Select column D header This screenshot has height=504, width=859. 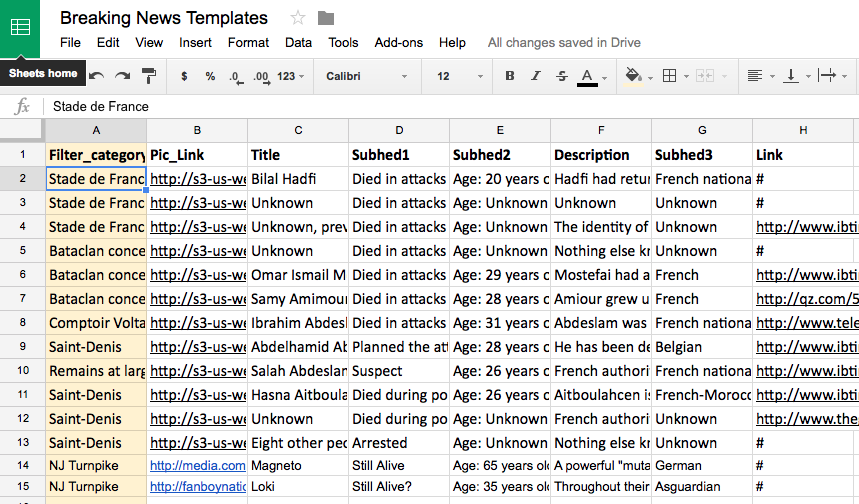tap(399, 130)
